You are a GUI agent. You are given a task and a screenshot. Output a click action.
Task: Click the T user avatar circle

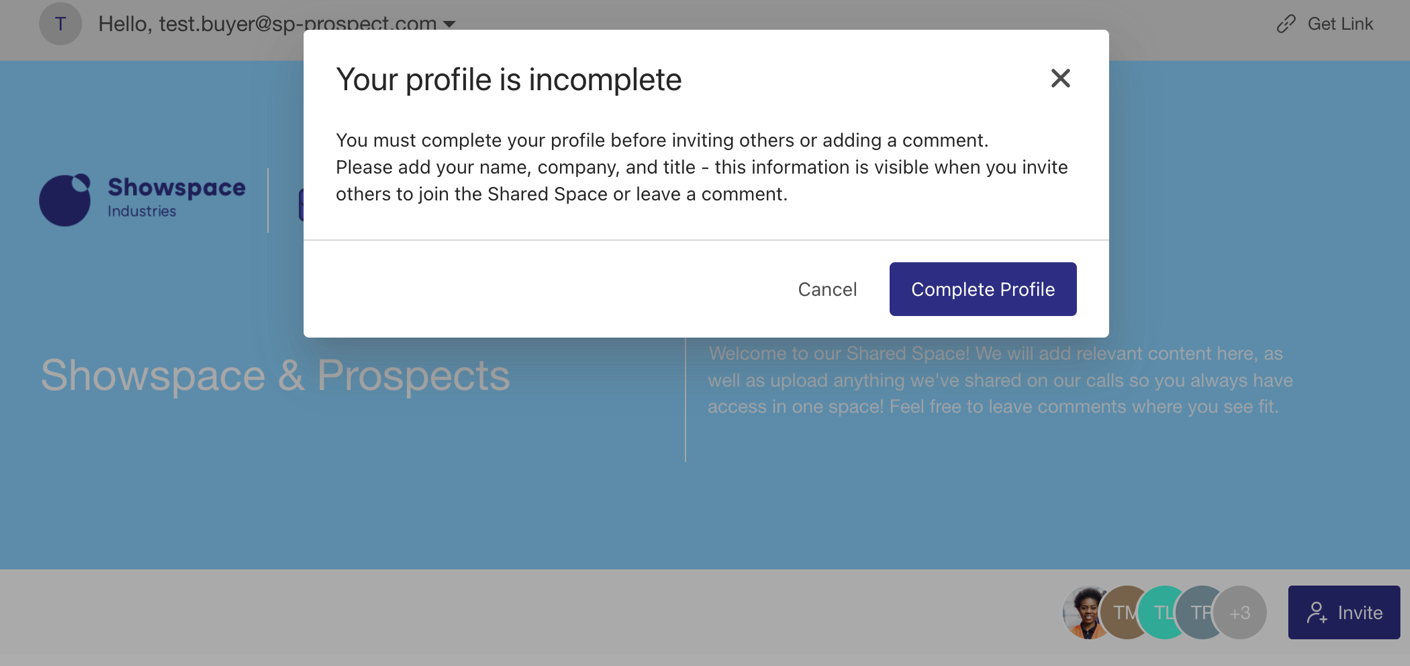click(x=60, y=23)
